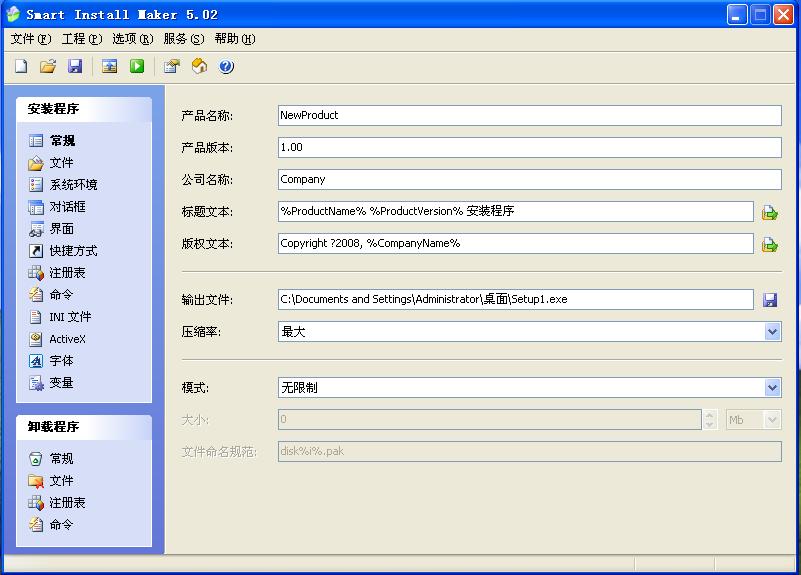Select 注册表 under 安装程序
This screenshot has width=801, height=575.
[57, 273]
